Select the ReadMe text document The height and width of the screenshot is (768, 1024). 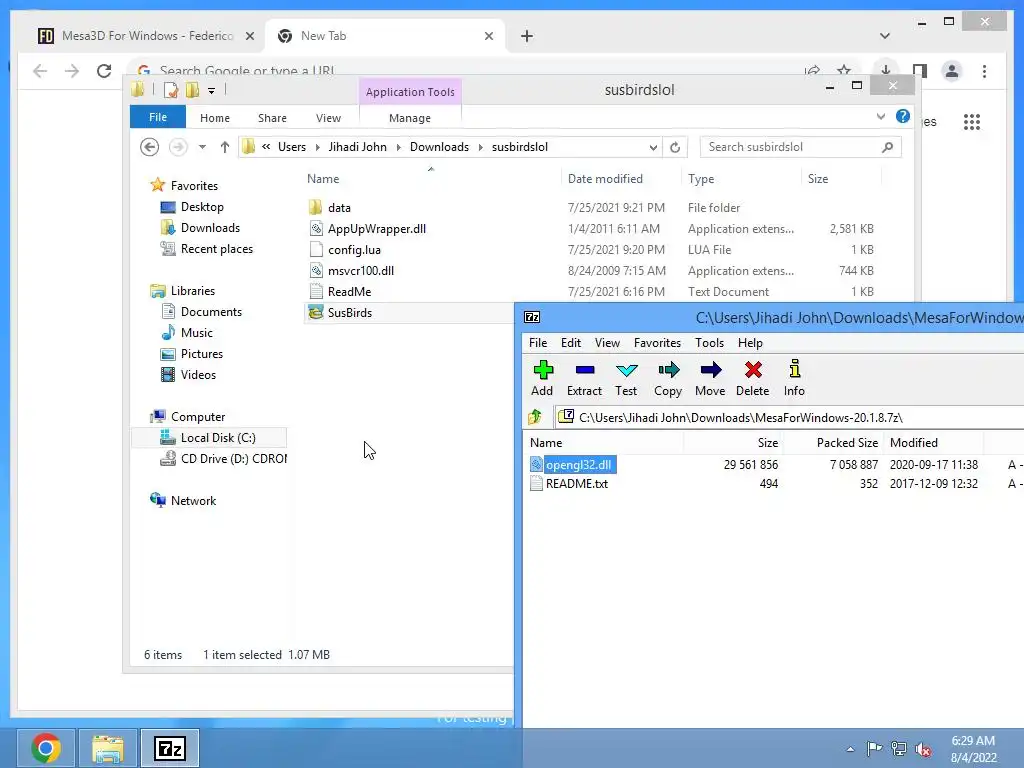[x=349, y=292]
